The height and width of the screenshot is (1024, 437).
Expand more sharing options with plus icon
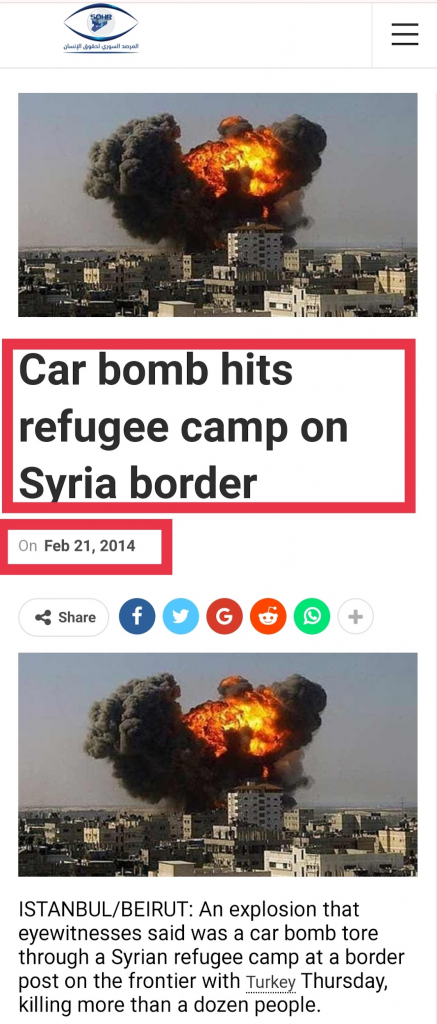pyautogui.click(x=356, y=616)
